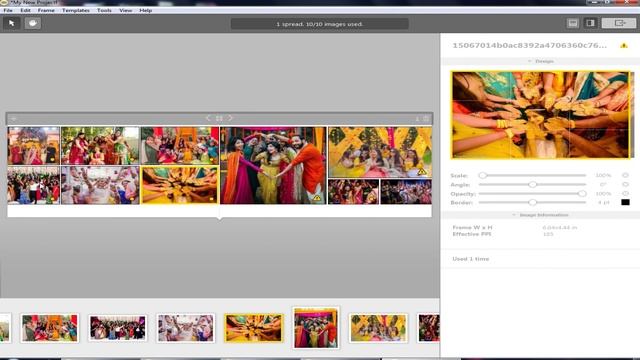Select the large couple dancing frame in spread
This screenshot has height=360, width=640.
pos(273,165)
